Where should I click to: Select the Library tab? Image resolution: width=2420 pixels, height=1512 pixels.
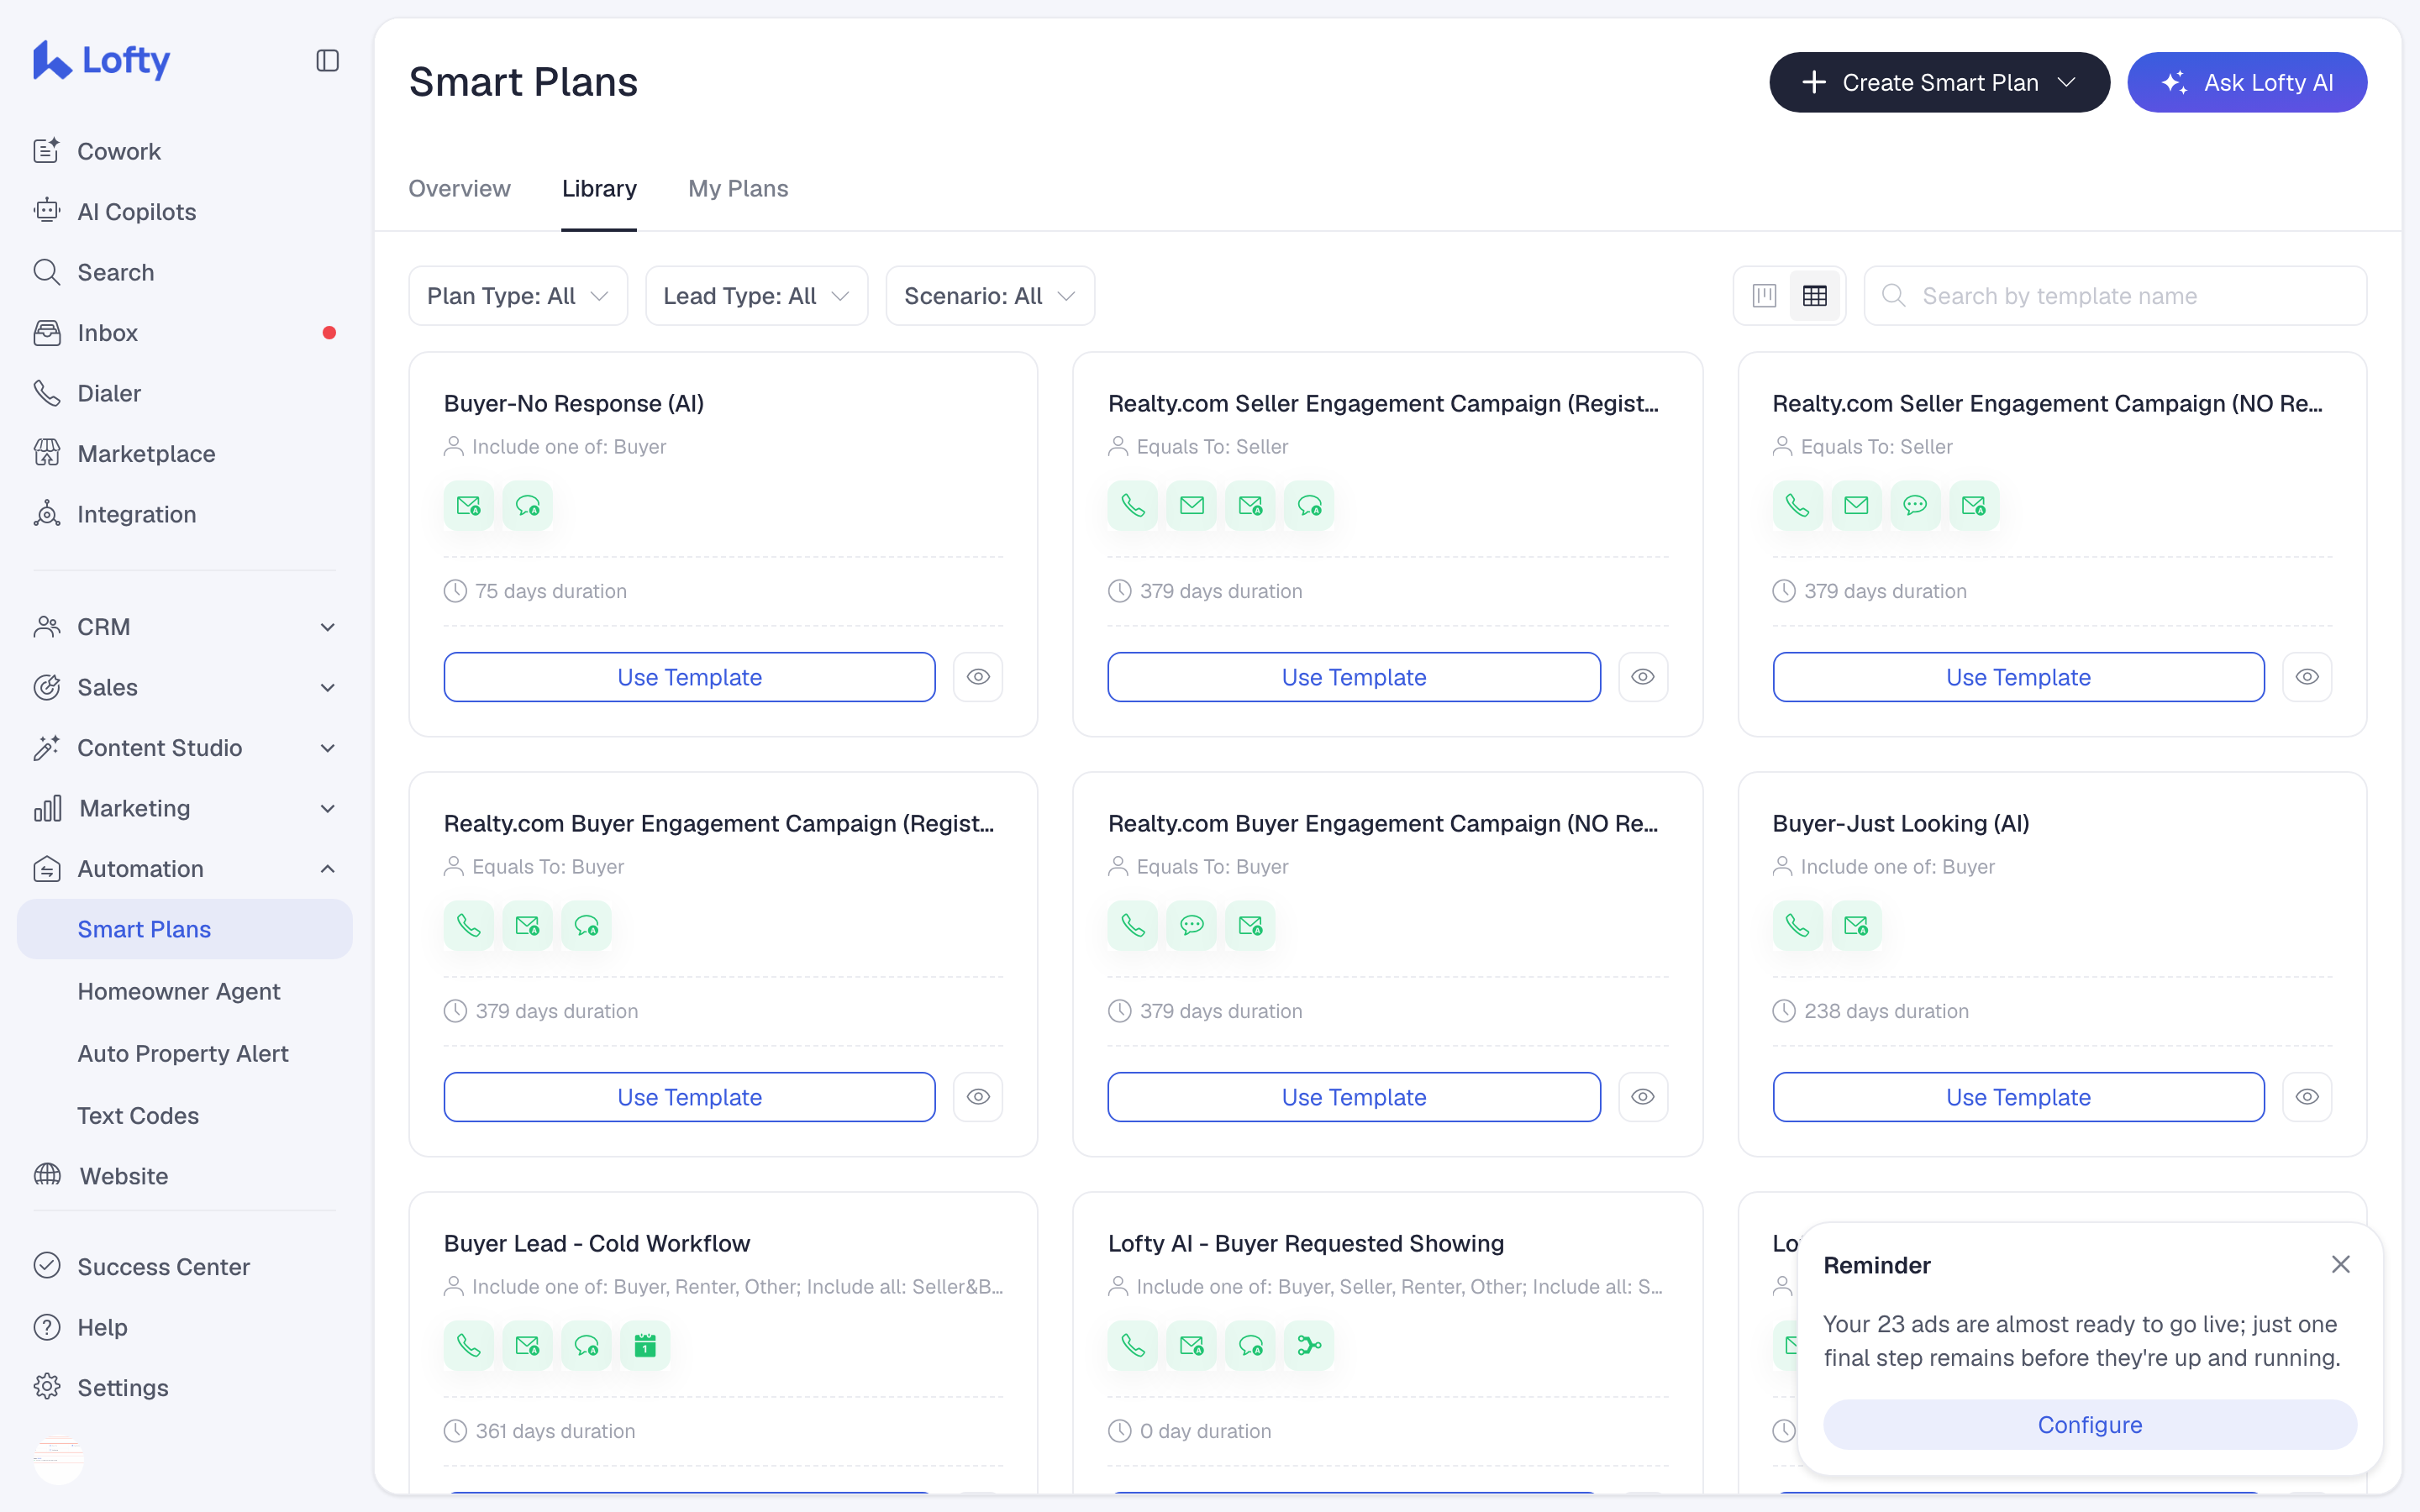[599, 188]
